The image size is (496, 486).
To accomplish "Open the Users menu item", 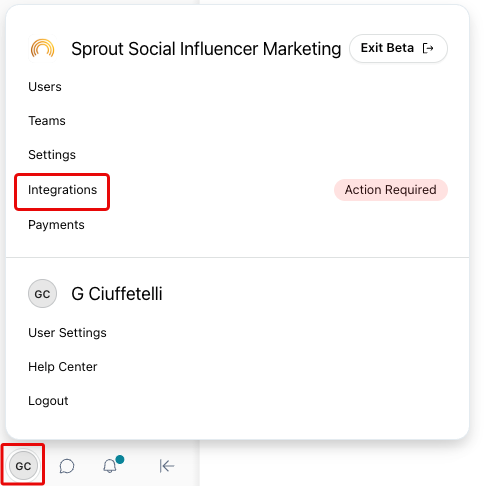I will 45,87.
